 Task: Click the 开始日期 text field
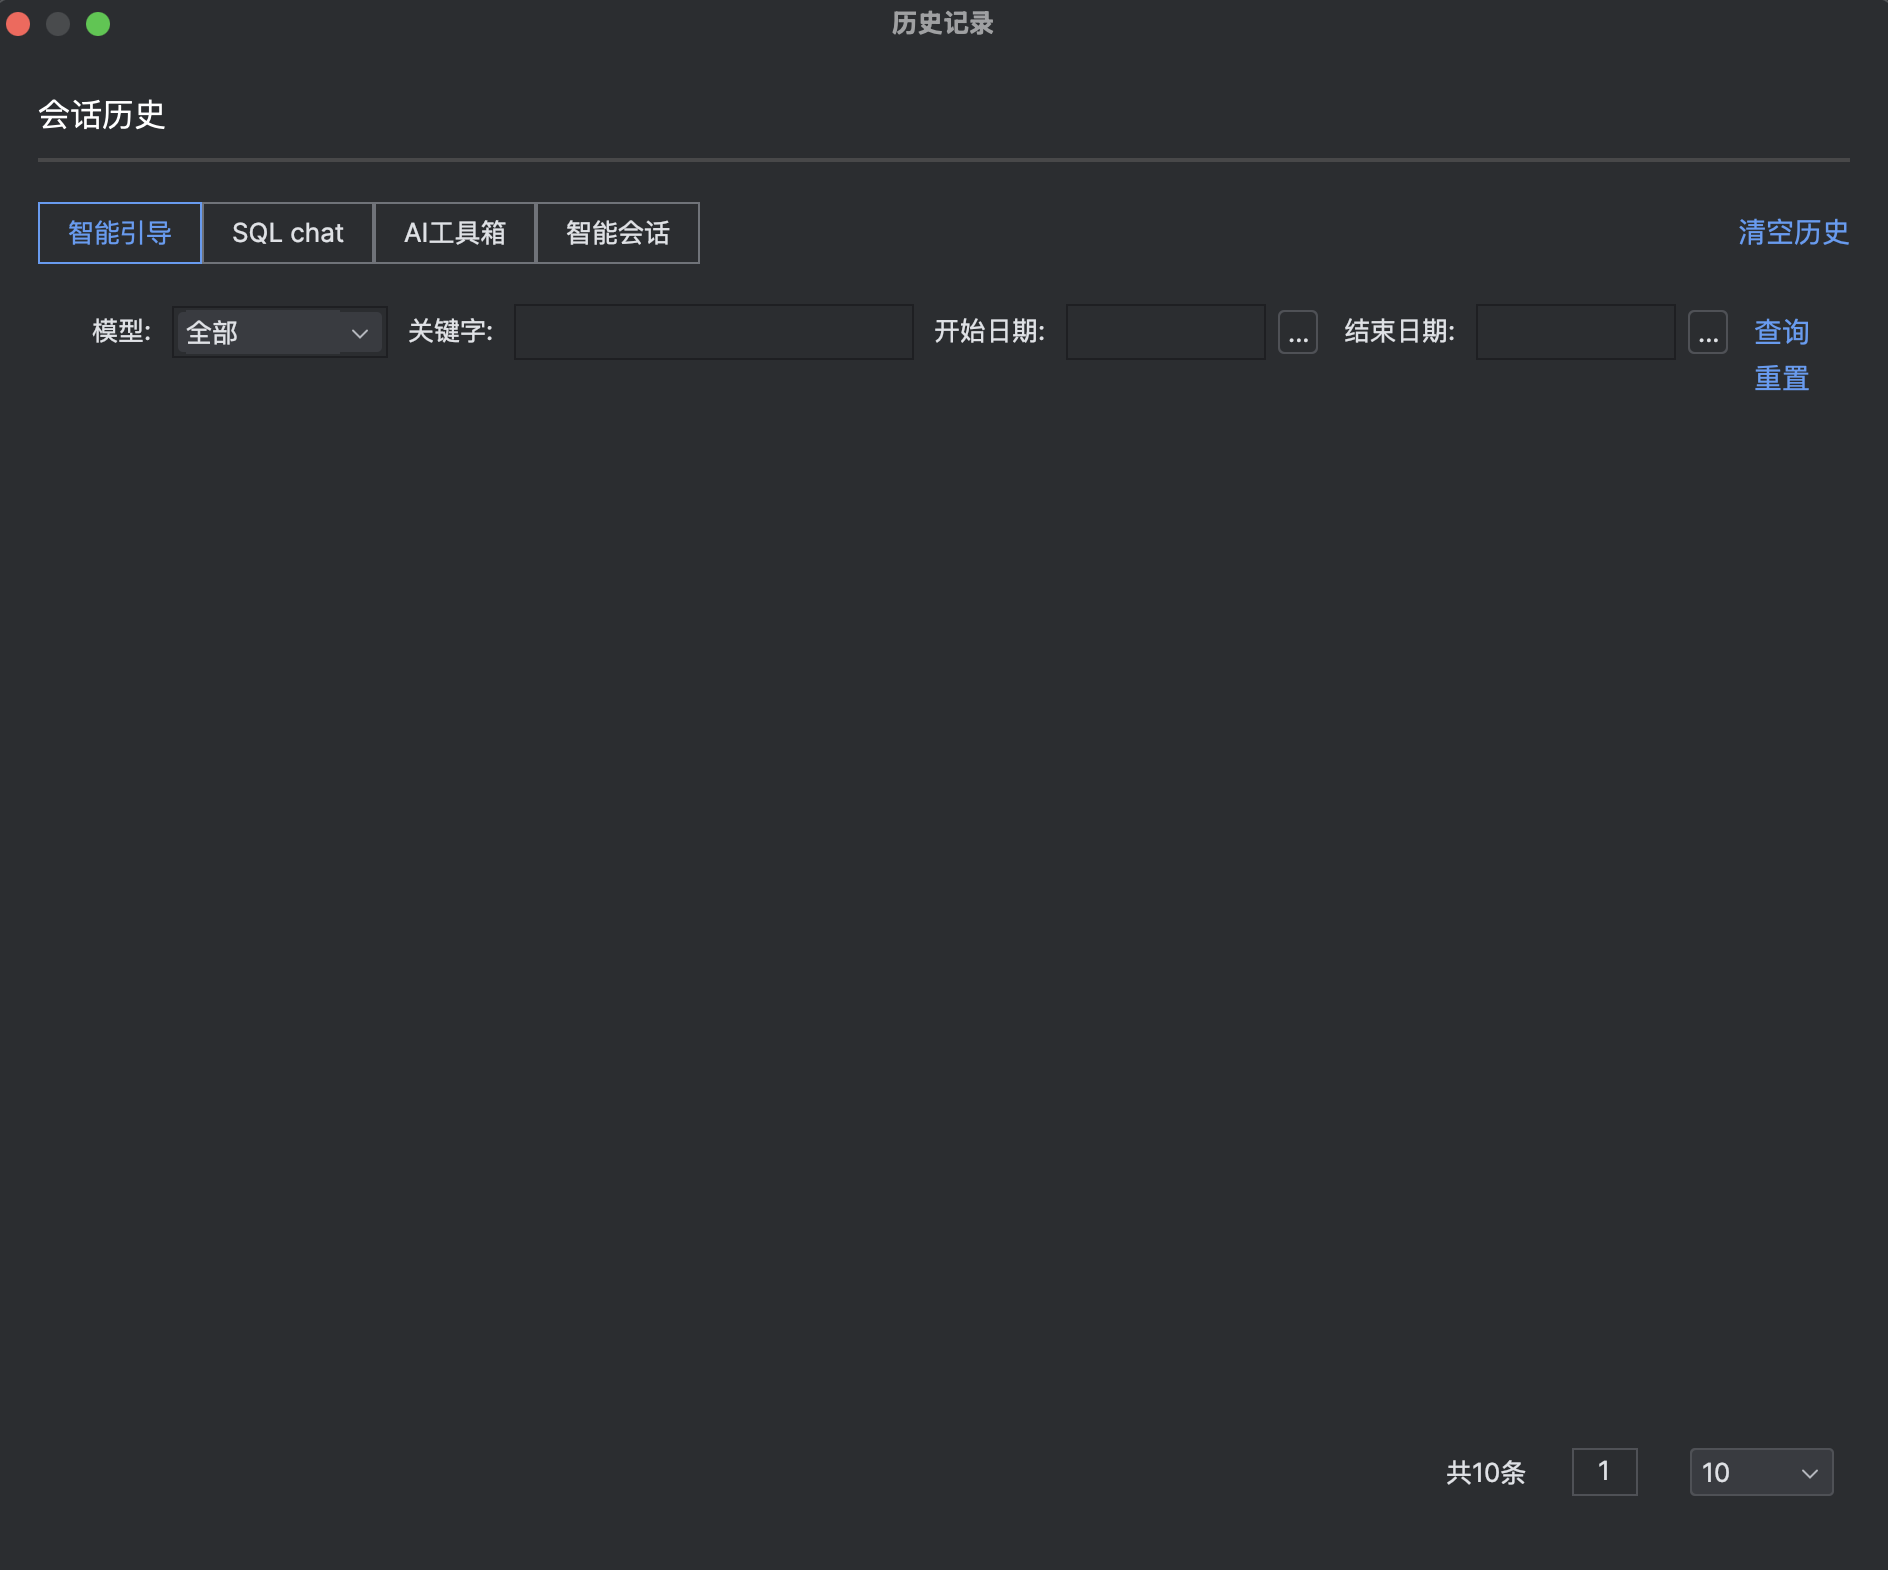[x=1165, y=332]
